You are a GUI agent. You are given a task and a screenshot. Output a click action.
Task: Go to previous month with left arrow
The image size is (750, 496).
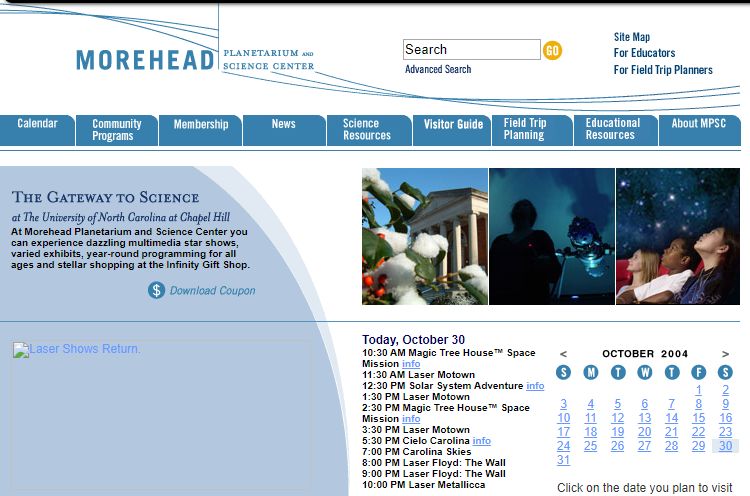click(563, 354)
